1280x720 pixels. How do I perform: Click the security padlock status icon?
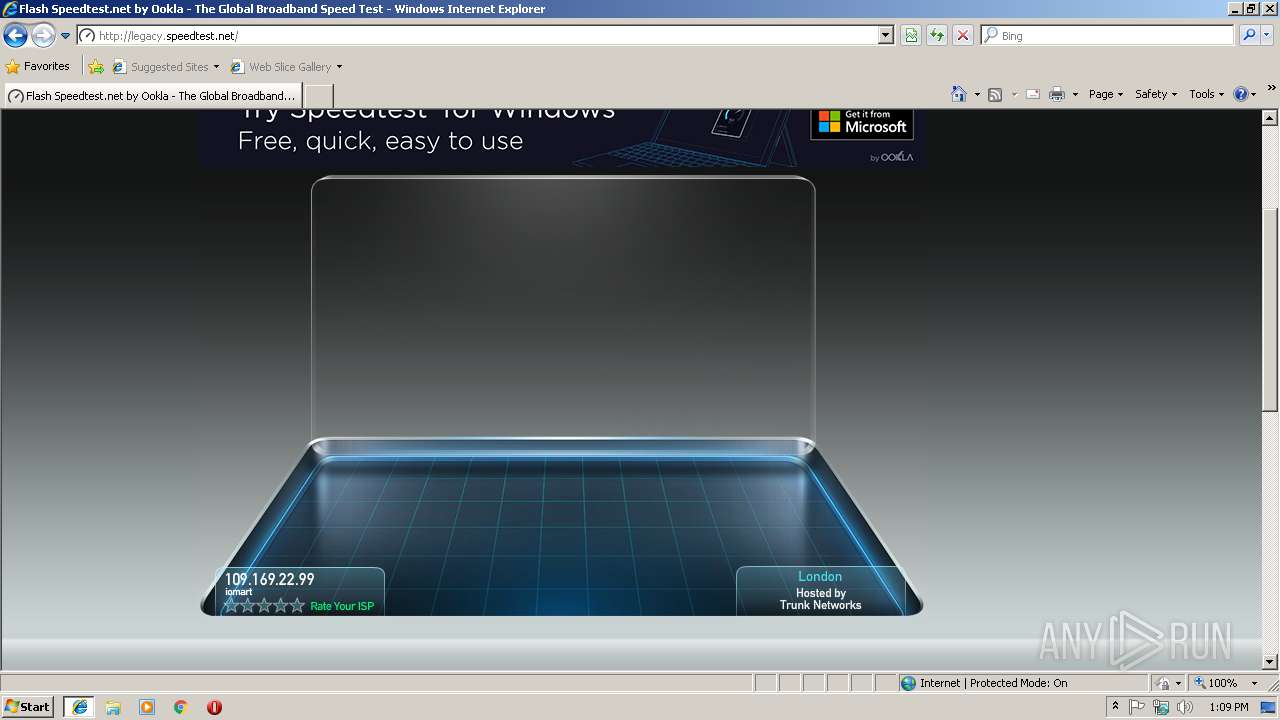point(1163,683)
